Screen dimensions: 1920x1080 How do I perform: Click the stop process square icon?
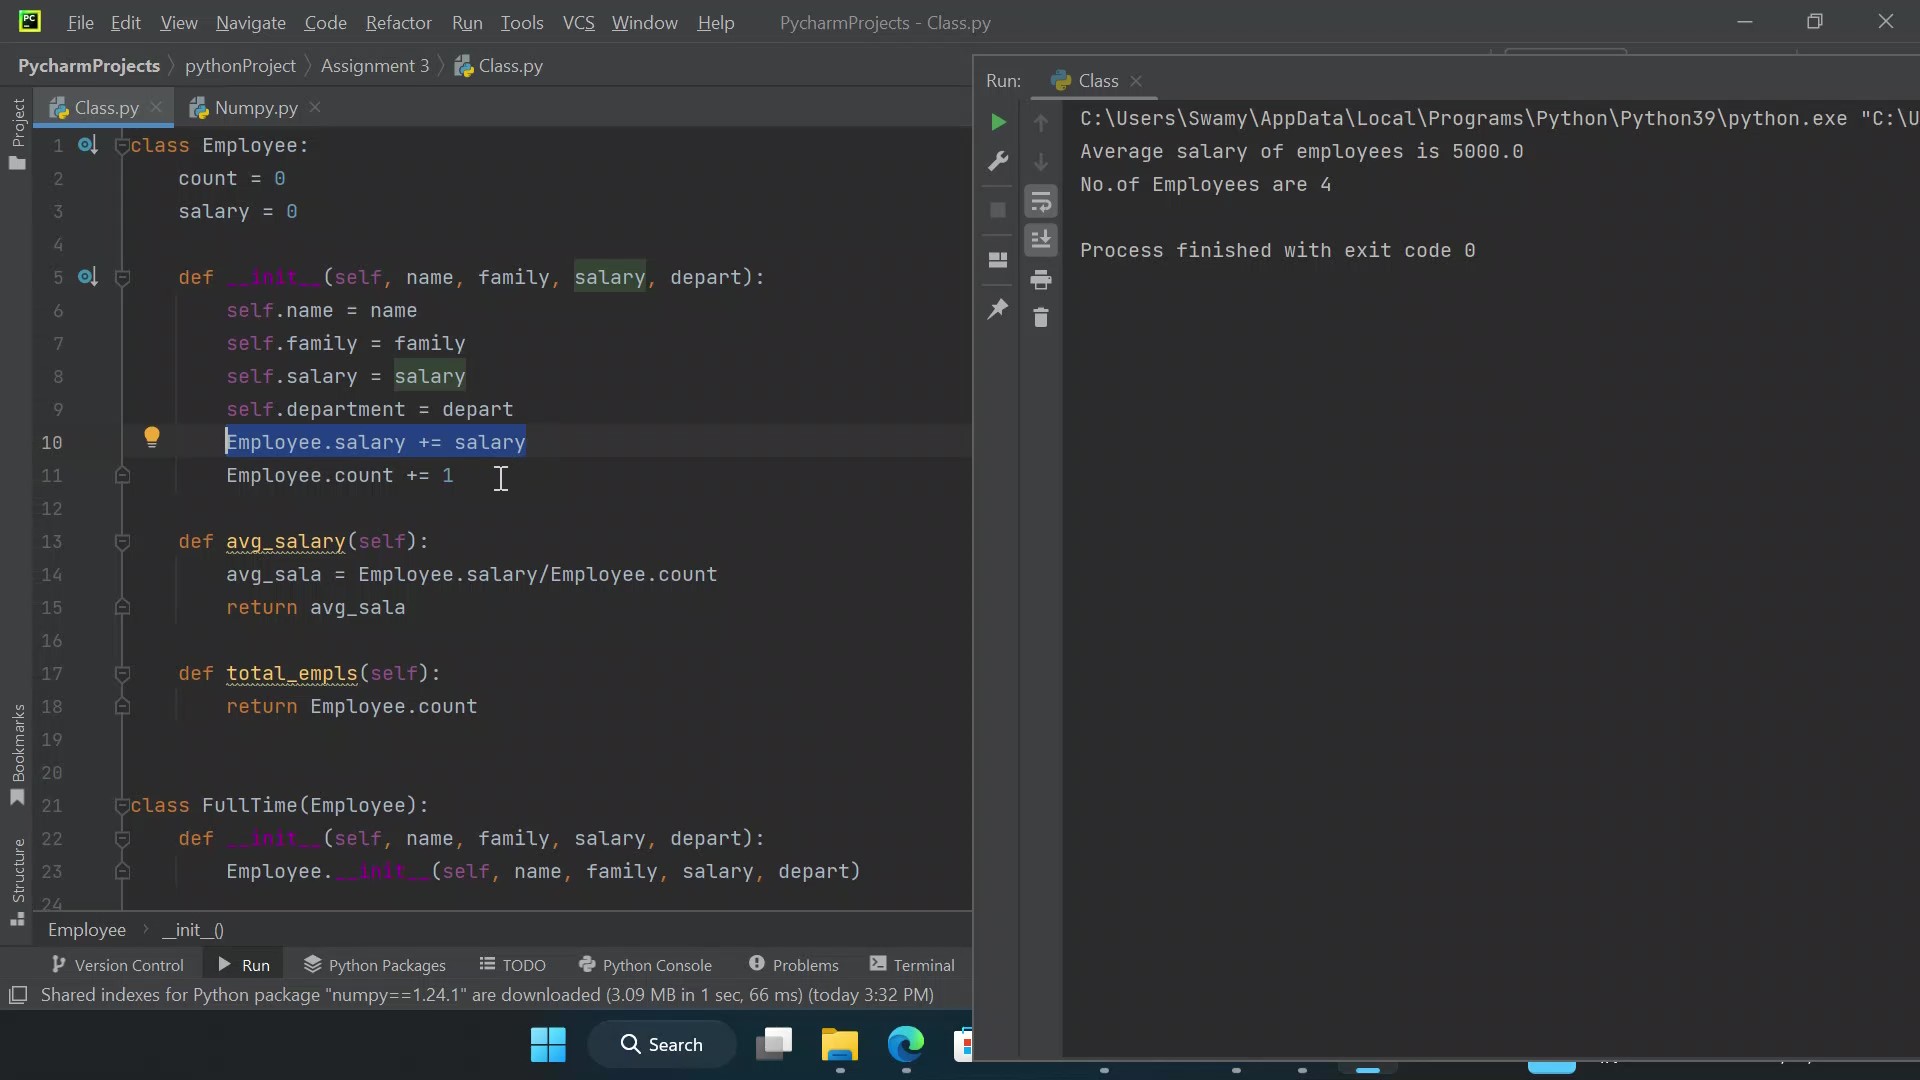tap(998, 210)
